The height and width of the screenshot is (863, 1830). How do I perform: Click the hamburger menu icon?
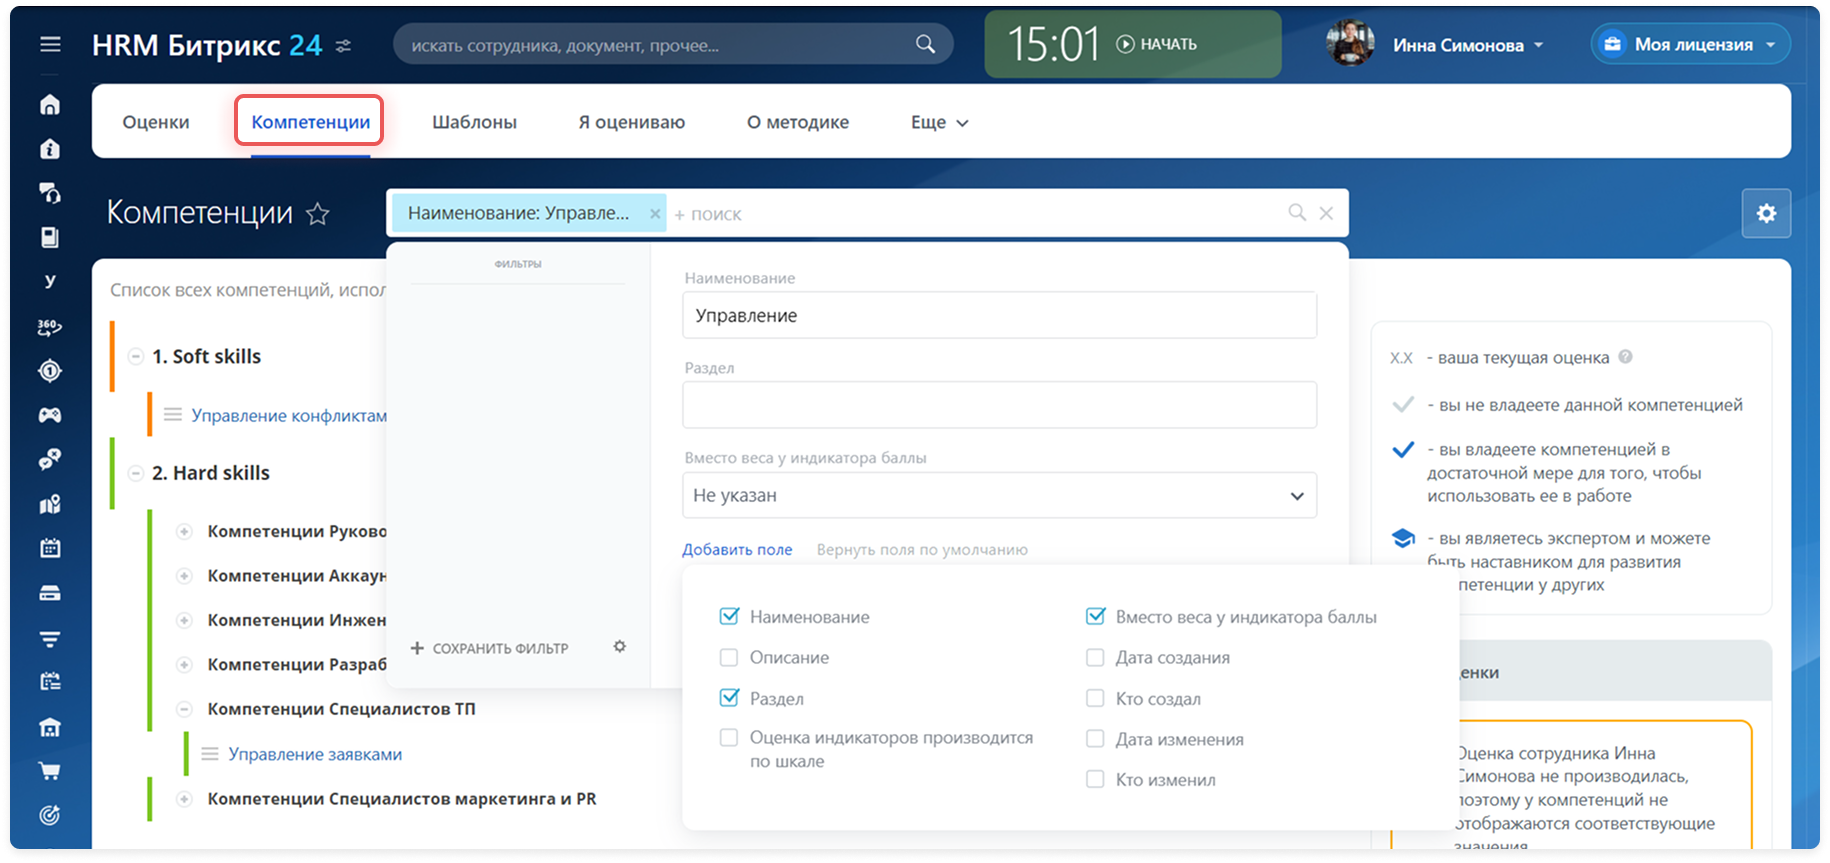coord(50,45)
